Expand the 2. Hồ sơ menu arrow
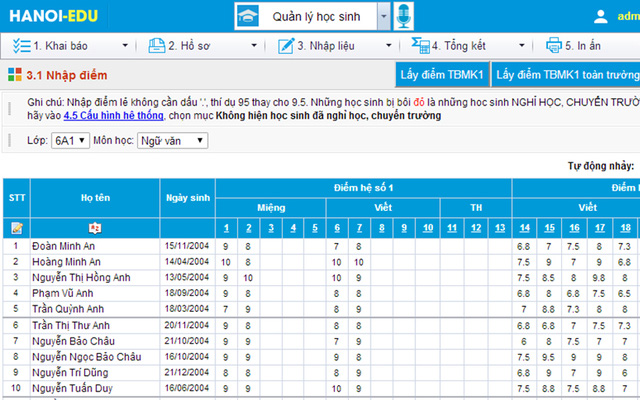 click(x=254, y=46)
